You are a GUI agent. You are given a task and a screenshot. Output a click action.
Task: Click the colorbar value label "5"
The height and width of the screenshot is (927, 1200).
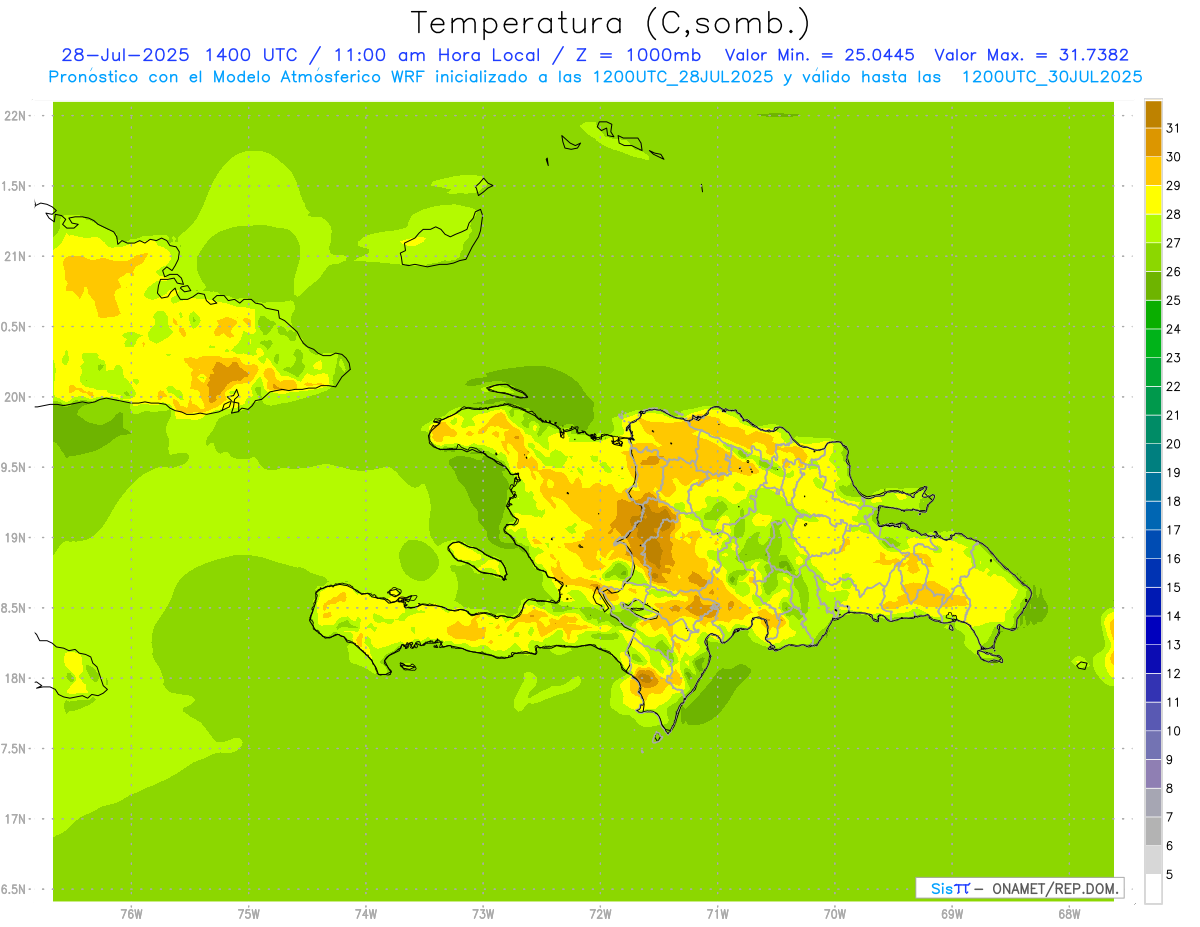tap(1169, 874)
